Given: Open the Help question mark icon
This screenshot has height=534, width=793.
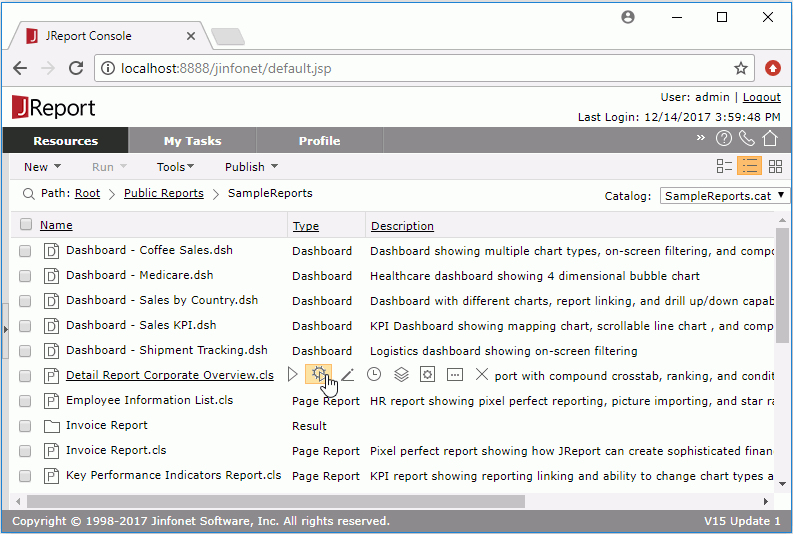Looking at the screenshot, I should (x=724, y=138).
